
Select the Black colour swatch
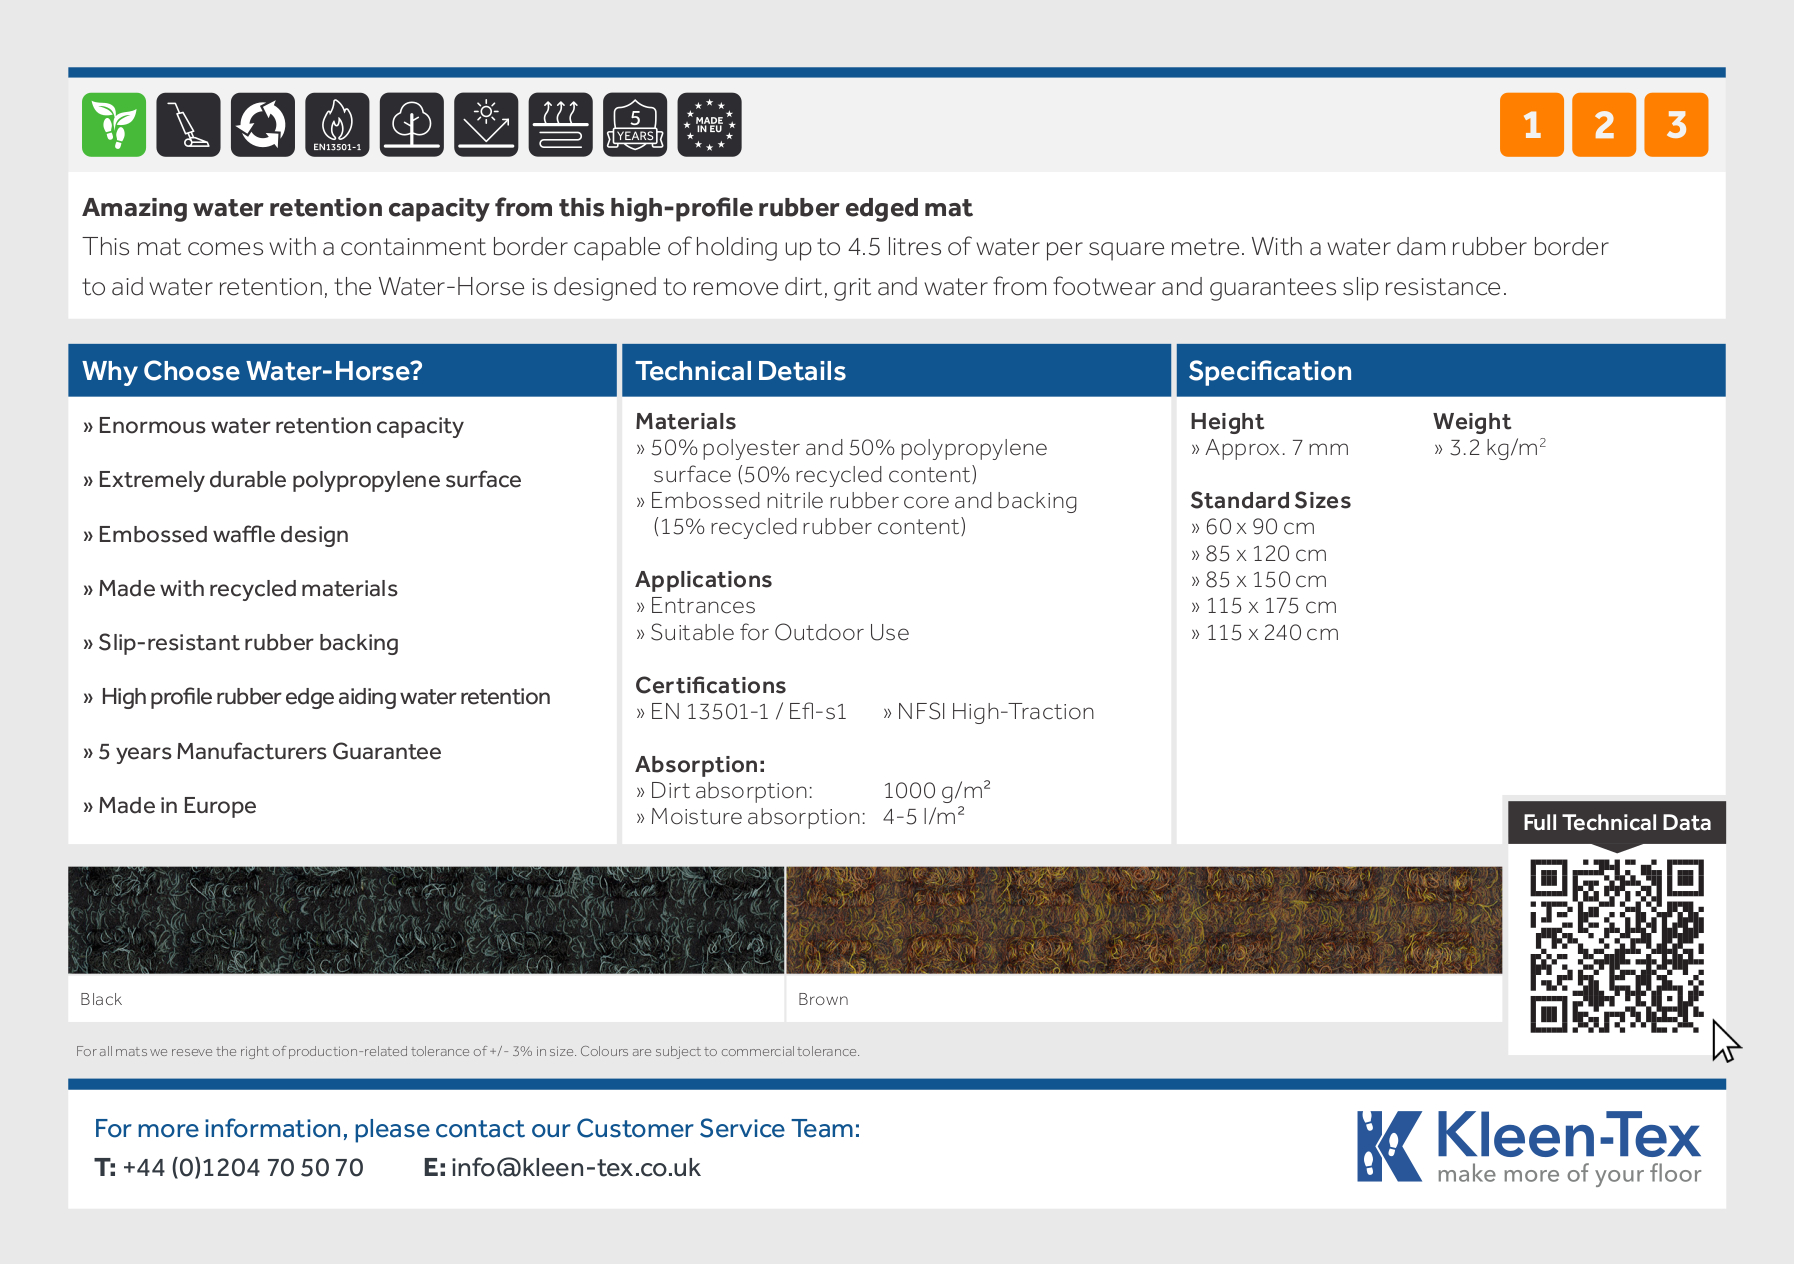[426, 920]
